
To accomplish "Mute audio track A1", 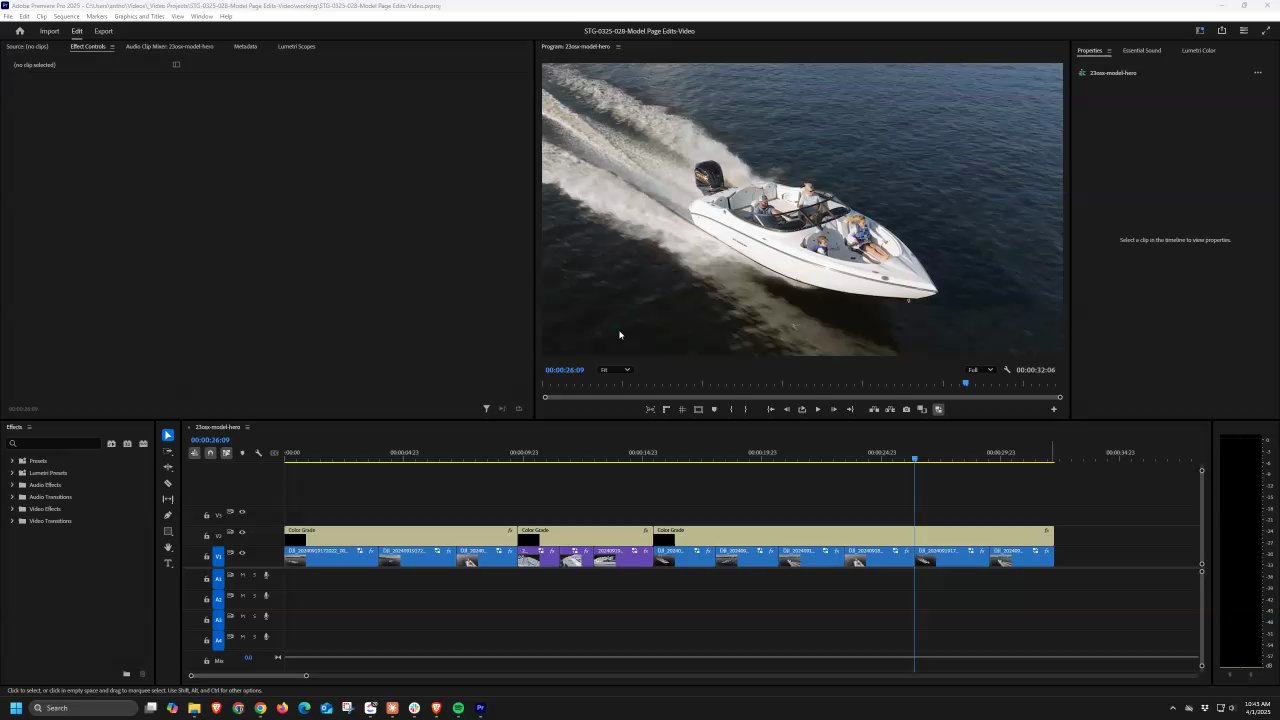I will point(242,575).
